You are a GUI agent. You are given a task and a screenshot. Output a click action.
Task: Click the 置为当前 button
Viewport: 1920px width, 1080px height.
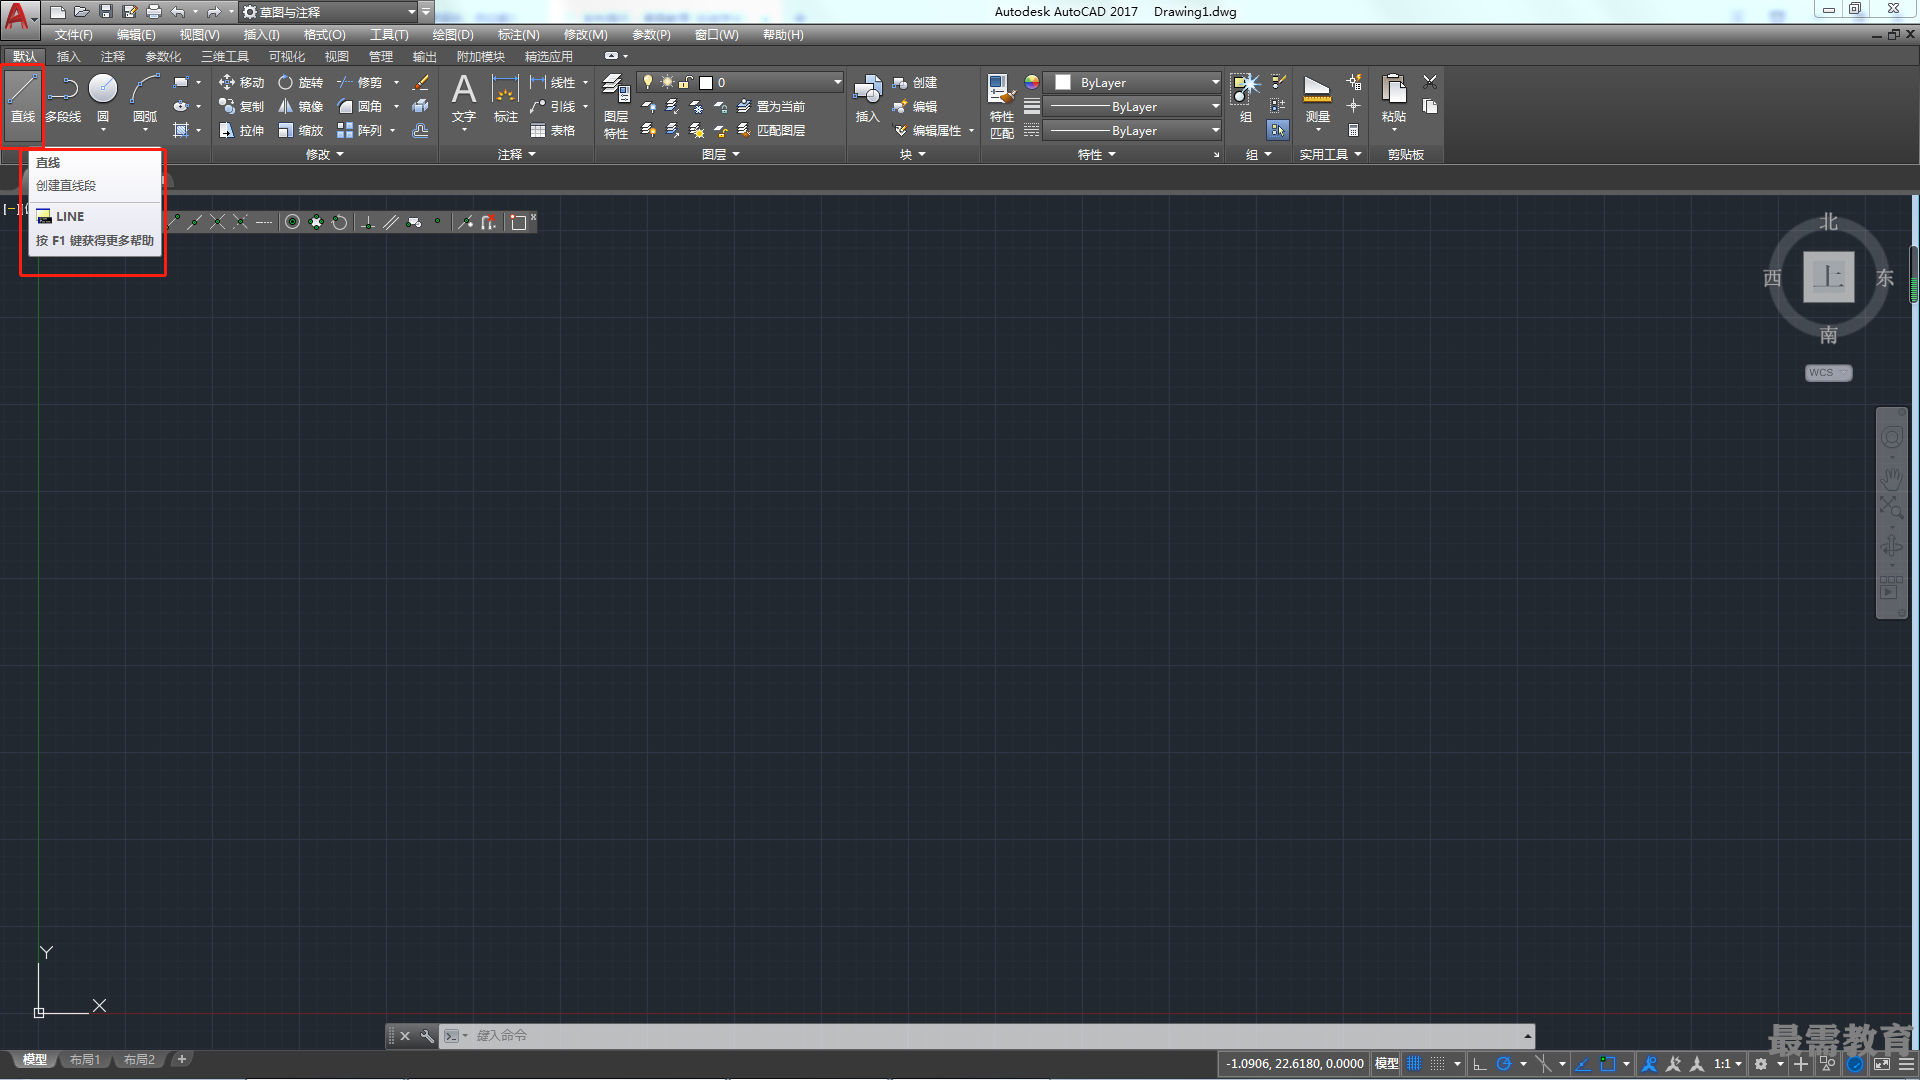pos(771,107)
